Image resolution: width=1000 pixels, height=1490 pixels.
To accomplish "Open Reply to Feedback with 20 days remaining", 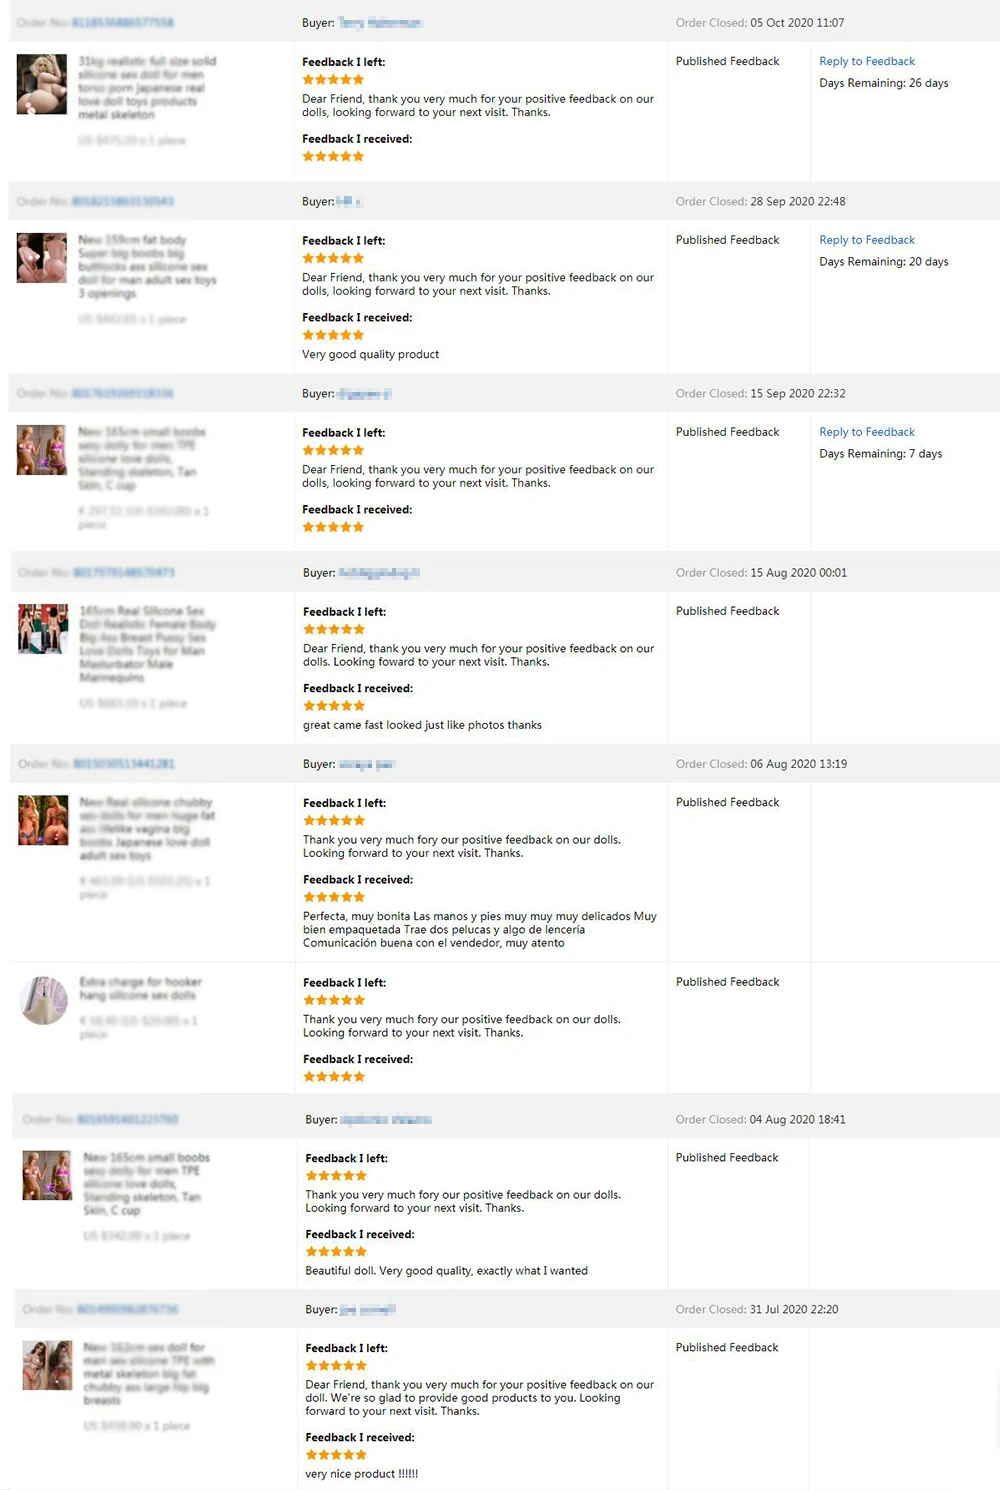I will pos(867,240).
